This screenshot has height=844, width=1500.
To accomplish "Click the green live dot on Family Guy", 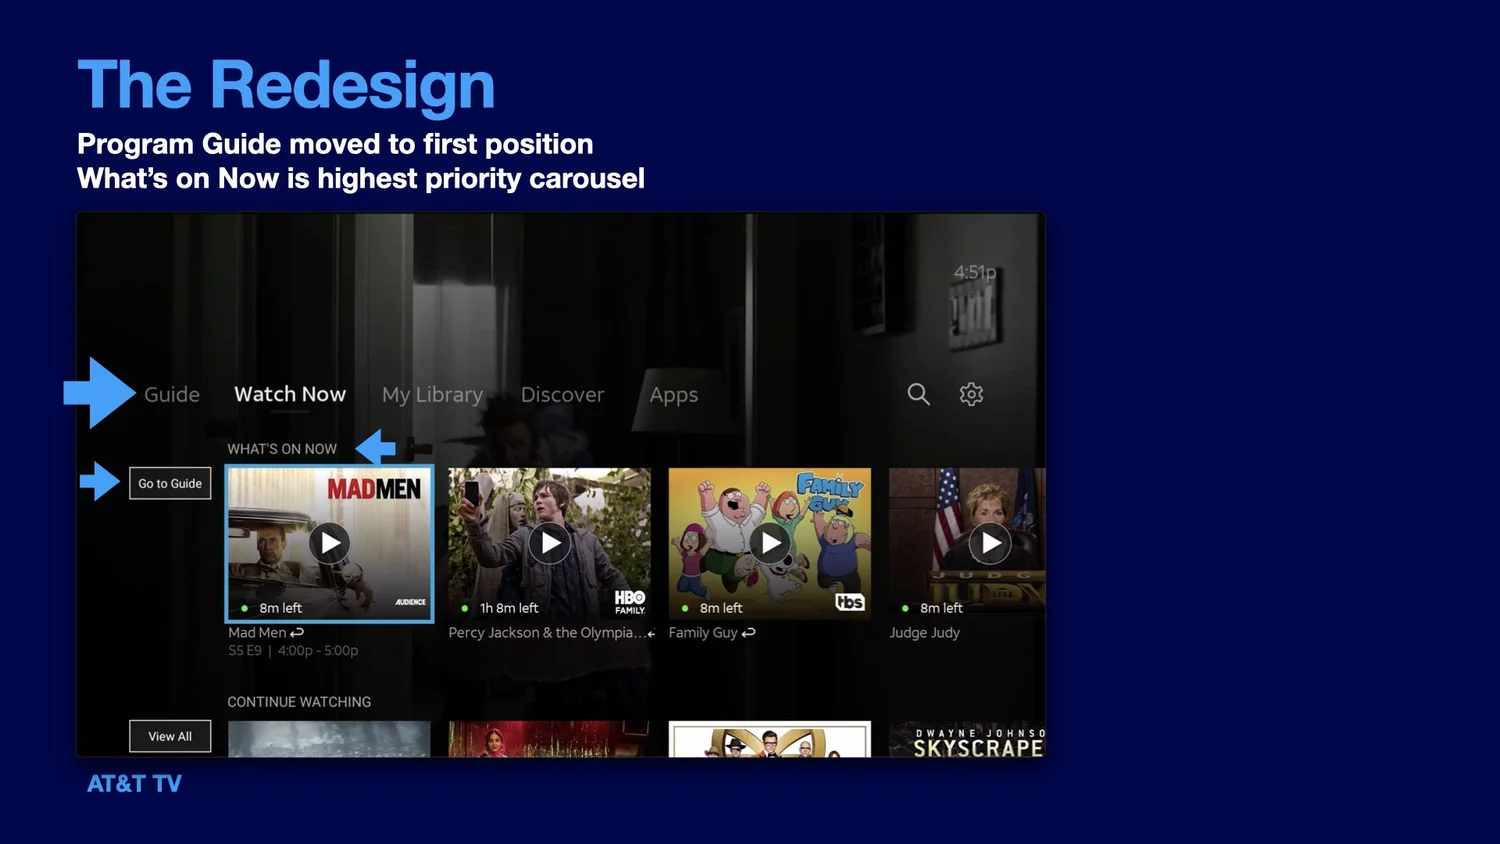I will (x=685, y=608).
